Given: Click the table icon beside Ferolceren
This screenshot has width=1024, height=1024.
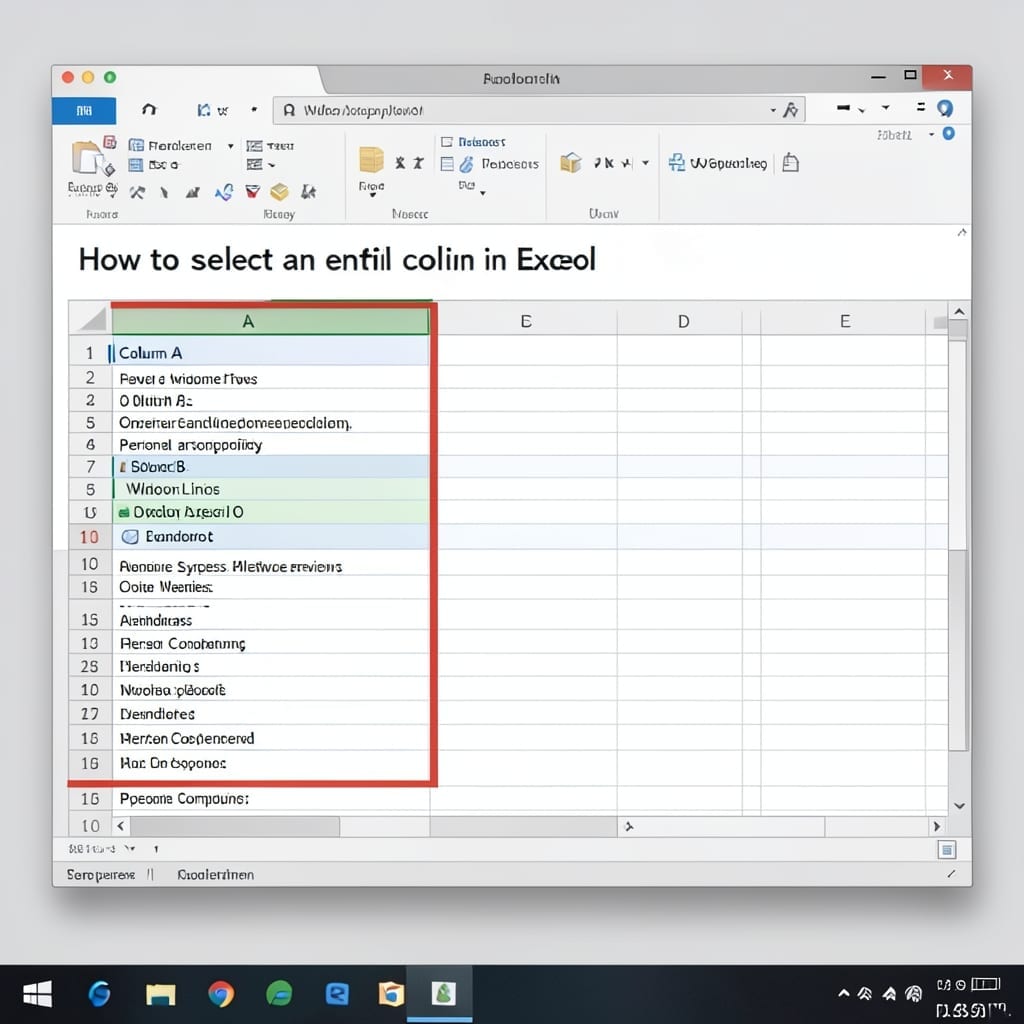Looking at the screenshot, I should click(136, 145).
